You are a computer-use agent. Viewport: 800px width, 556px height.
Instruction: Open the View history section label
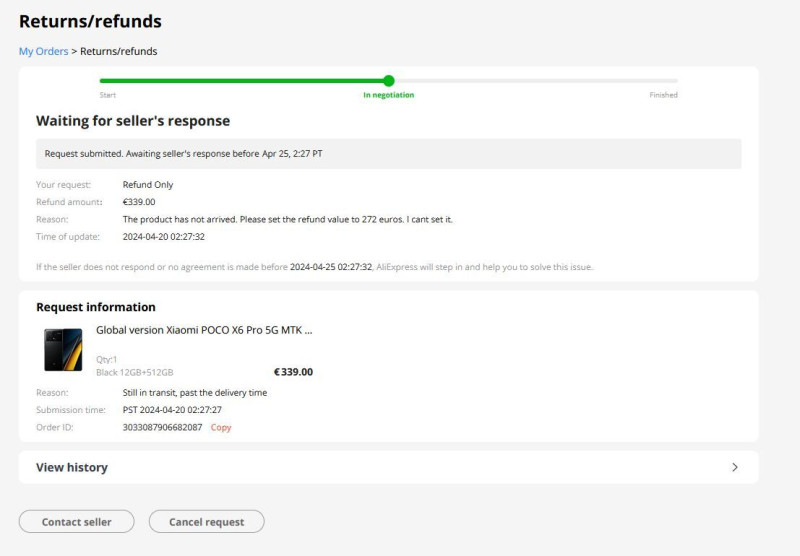pyautogui.click(x=72, y=467)
